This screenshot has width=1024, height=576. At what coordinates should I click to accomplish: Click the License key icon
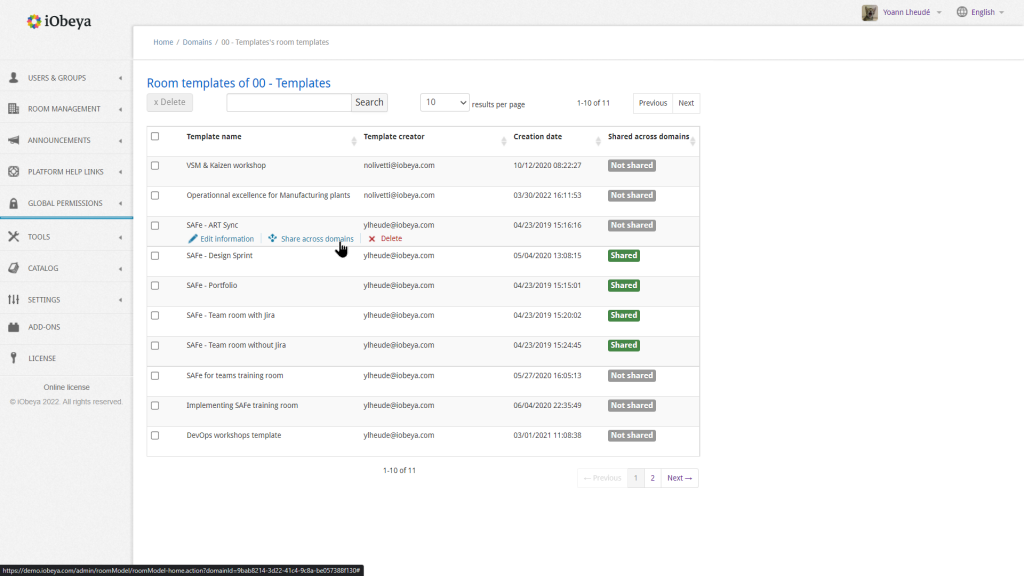tap(14, 358)
